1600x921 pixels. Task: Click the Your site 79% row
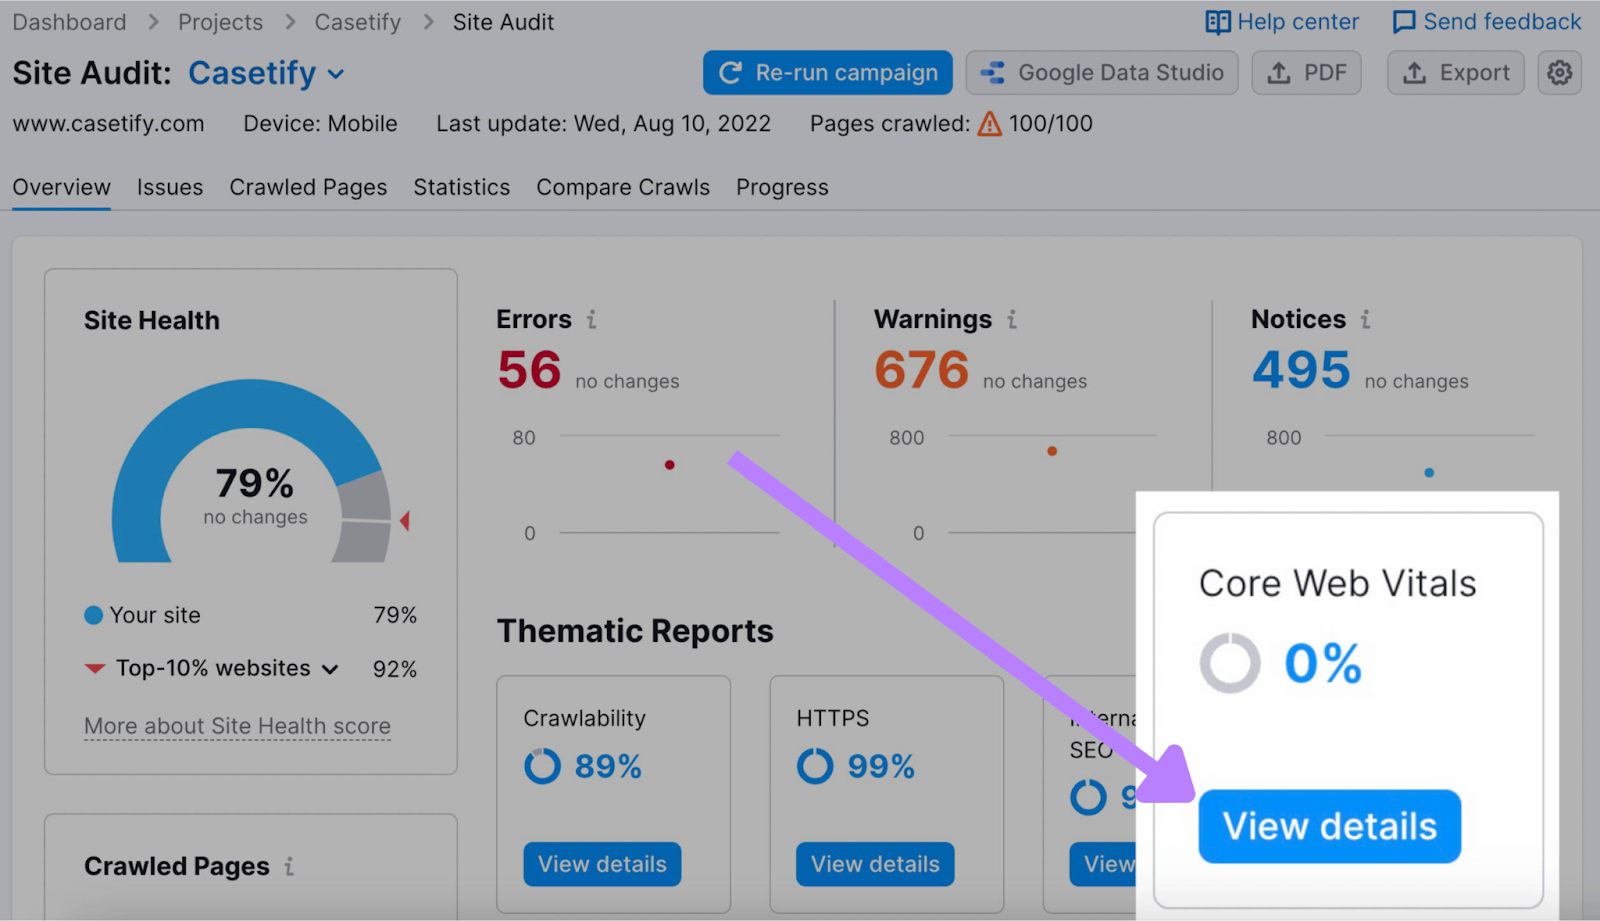[x=250, y=616]
